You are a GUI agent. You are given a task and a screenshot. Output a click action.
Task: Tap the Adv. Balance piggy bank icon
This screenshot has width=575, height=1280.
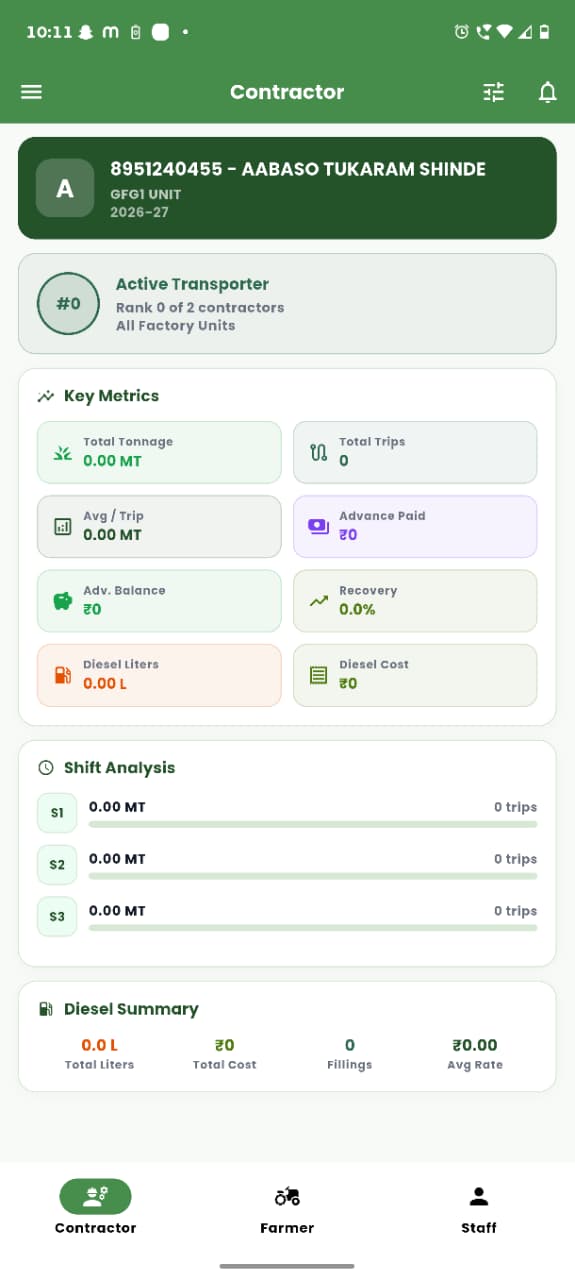coord(63,601)
